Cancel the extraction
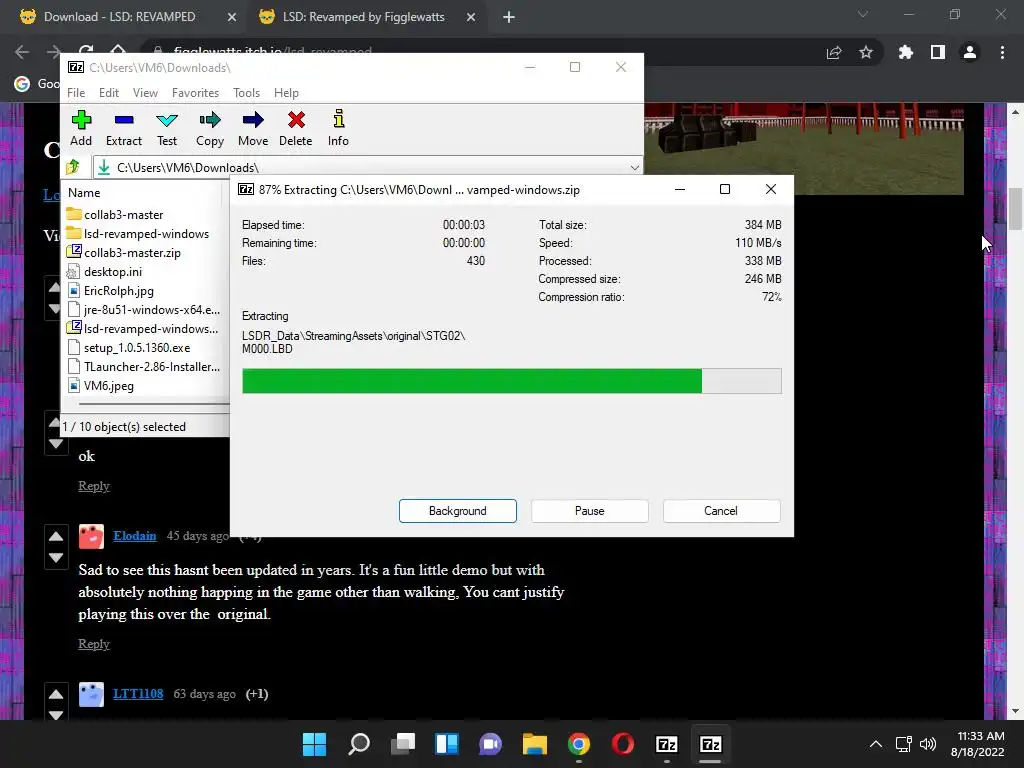Image resolution: width=1024 pixels, height=768 pixels. 721,511
